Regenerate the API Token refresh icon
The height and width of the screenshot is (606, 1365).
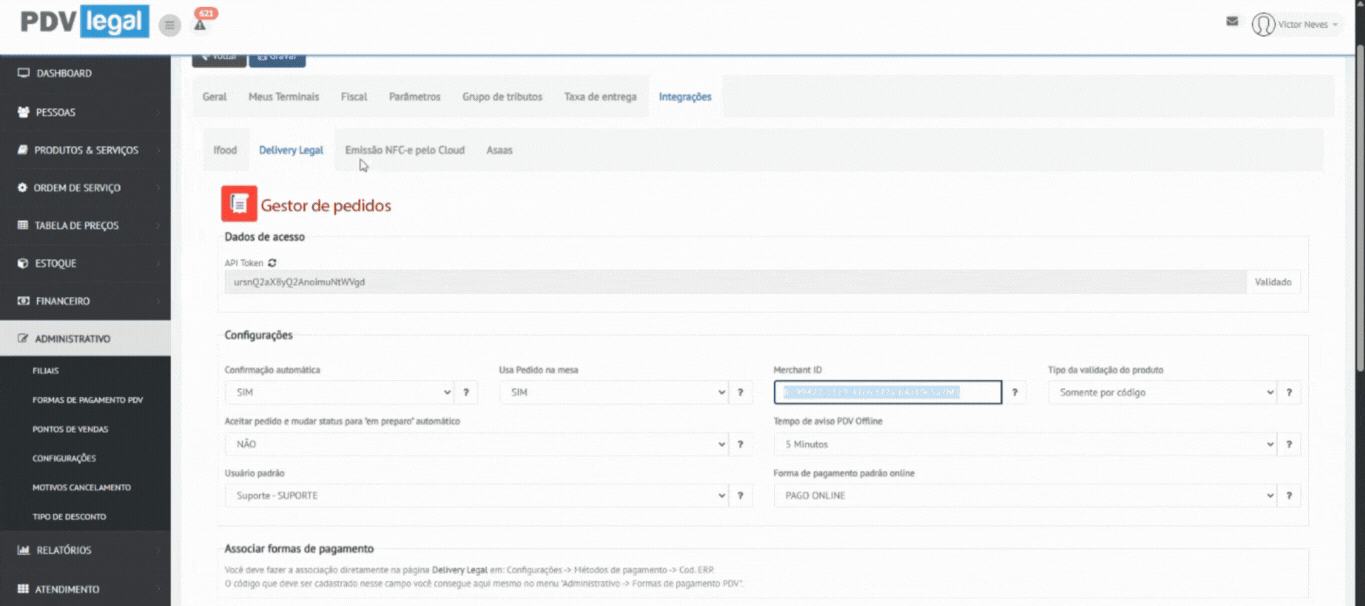[x=272, y=263]
